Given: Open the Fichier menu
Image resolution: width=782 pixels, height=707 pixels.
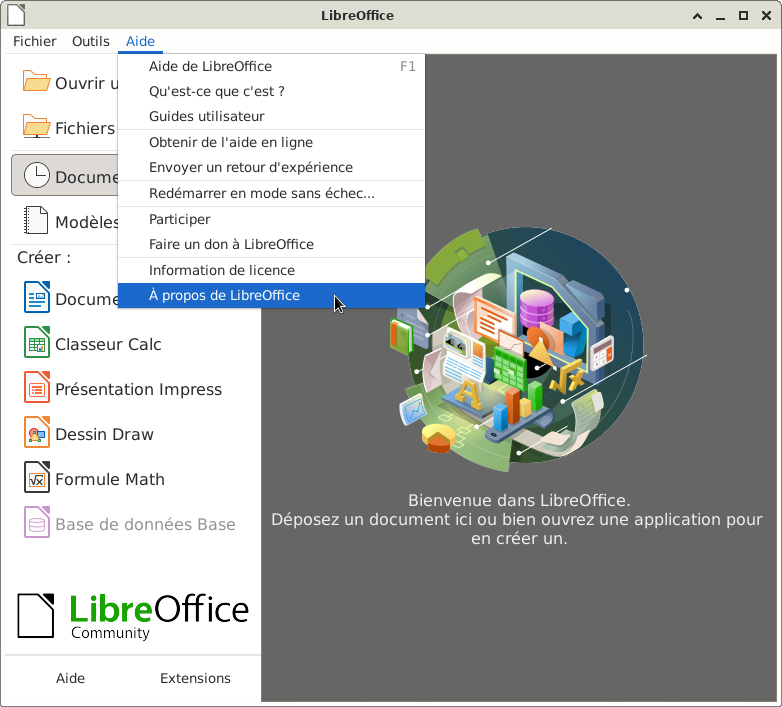Looking at the screenshot, I should (34, 41).
